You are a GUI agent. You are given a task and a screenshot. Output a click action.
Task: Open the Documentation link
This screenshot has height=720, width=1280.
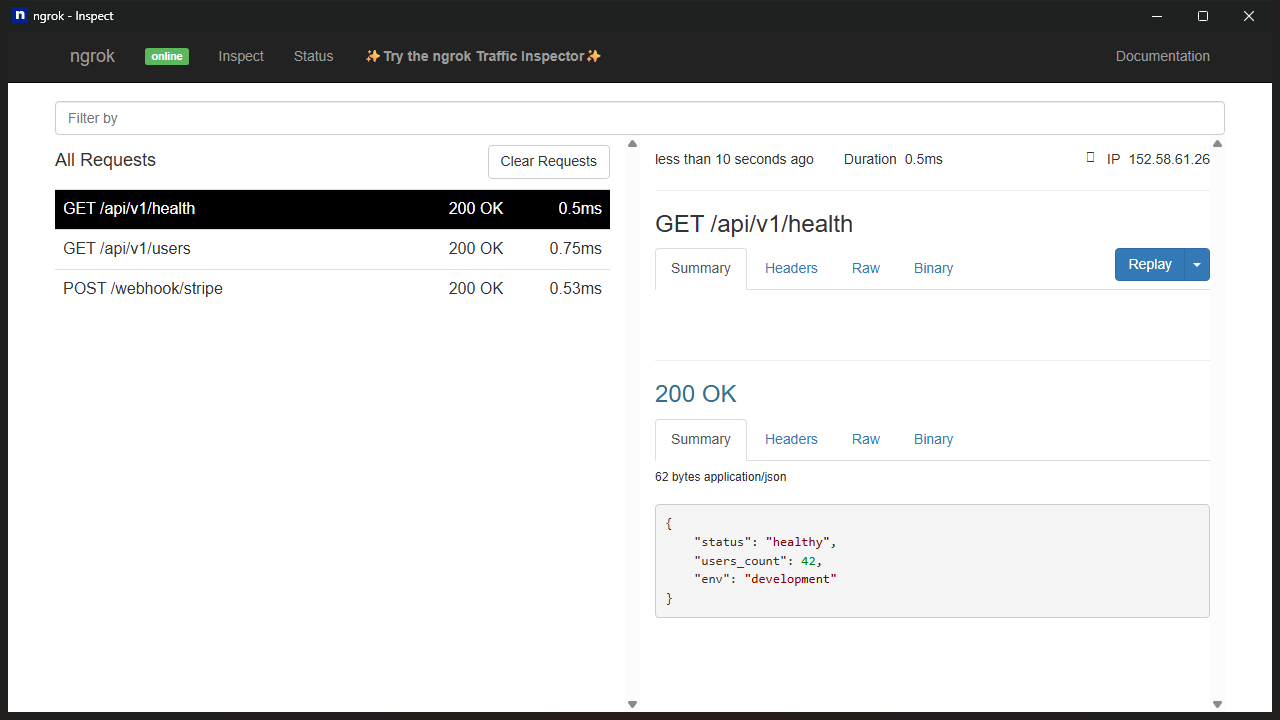(1163, 56)
